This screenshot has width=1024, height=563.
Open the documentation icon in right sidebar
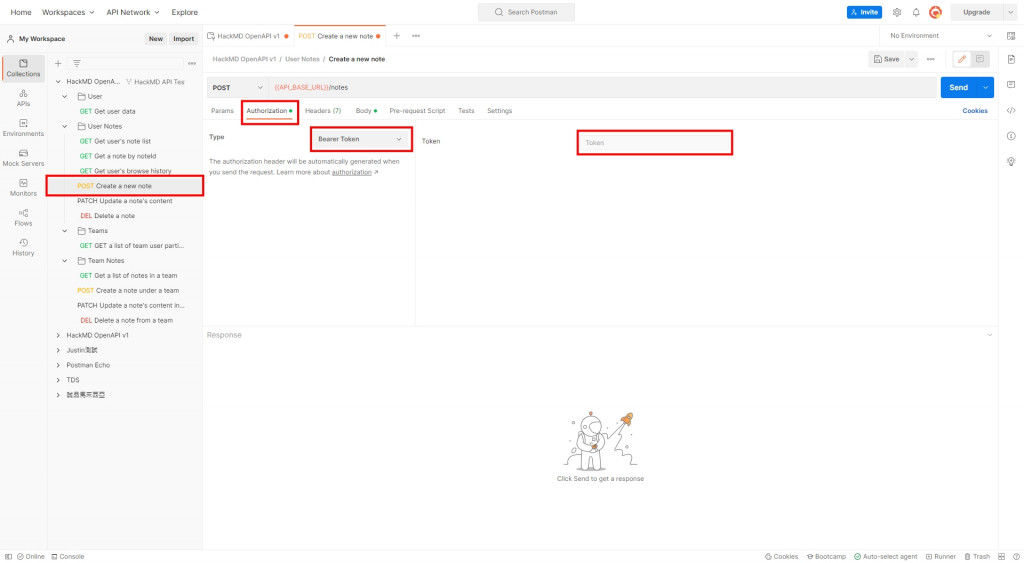point(1011,59)
